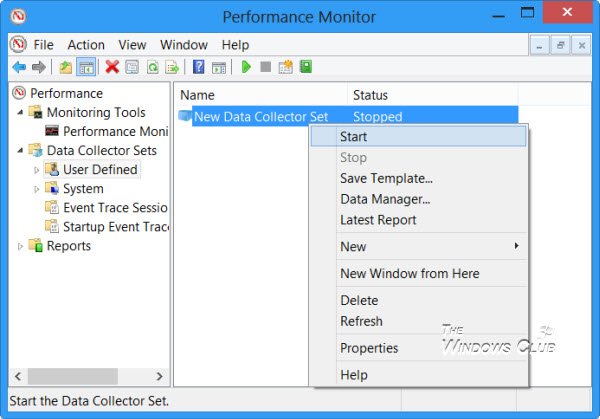Click the green Start collector toolbar icon

coord(245,67)
